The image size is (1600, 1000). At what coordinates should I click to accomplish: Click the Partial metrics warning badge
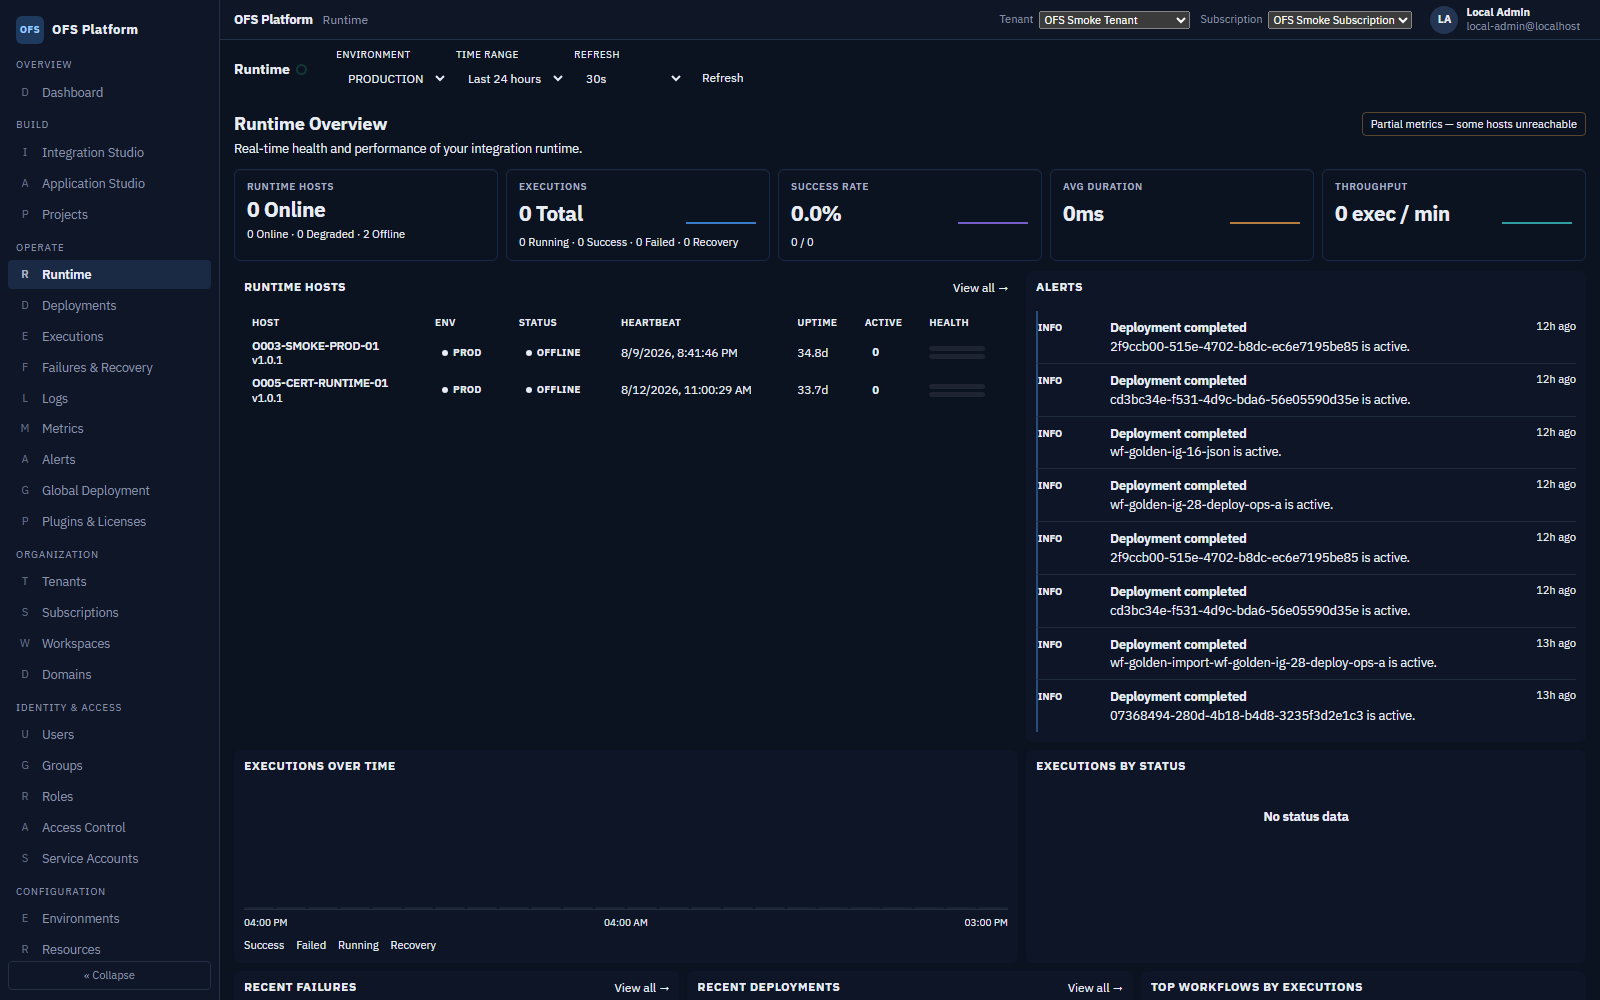(1474, 124)
